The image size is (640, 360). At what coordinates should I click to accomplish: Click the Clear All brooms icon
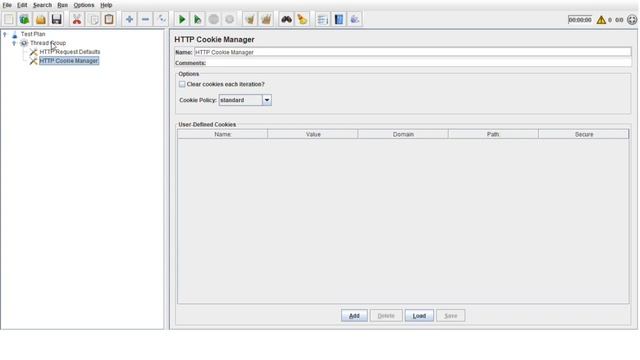[266, 19]
